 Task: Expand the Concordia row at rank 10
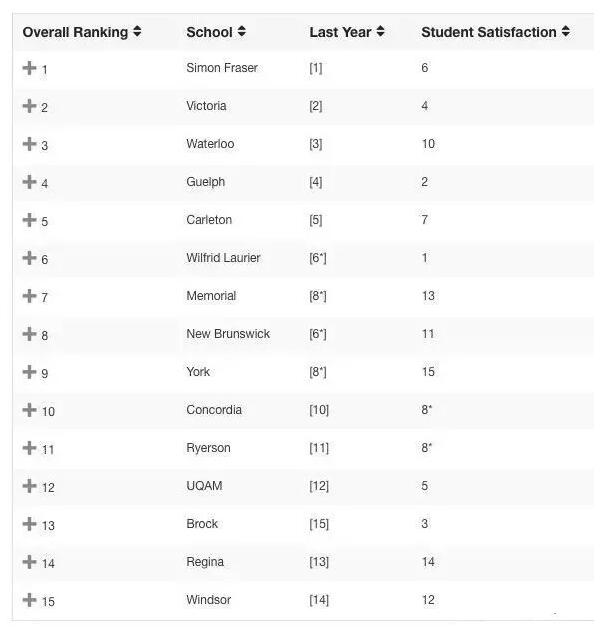30,409
